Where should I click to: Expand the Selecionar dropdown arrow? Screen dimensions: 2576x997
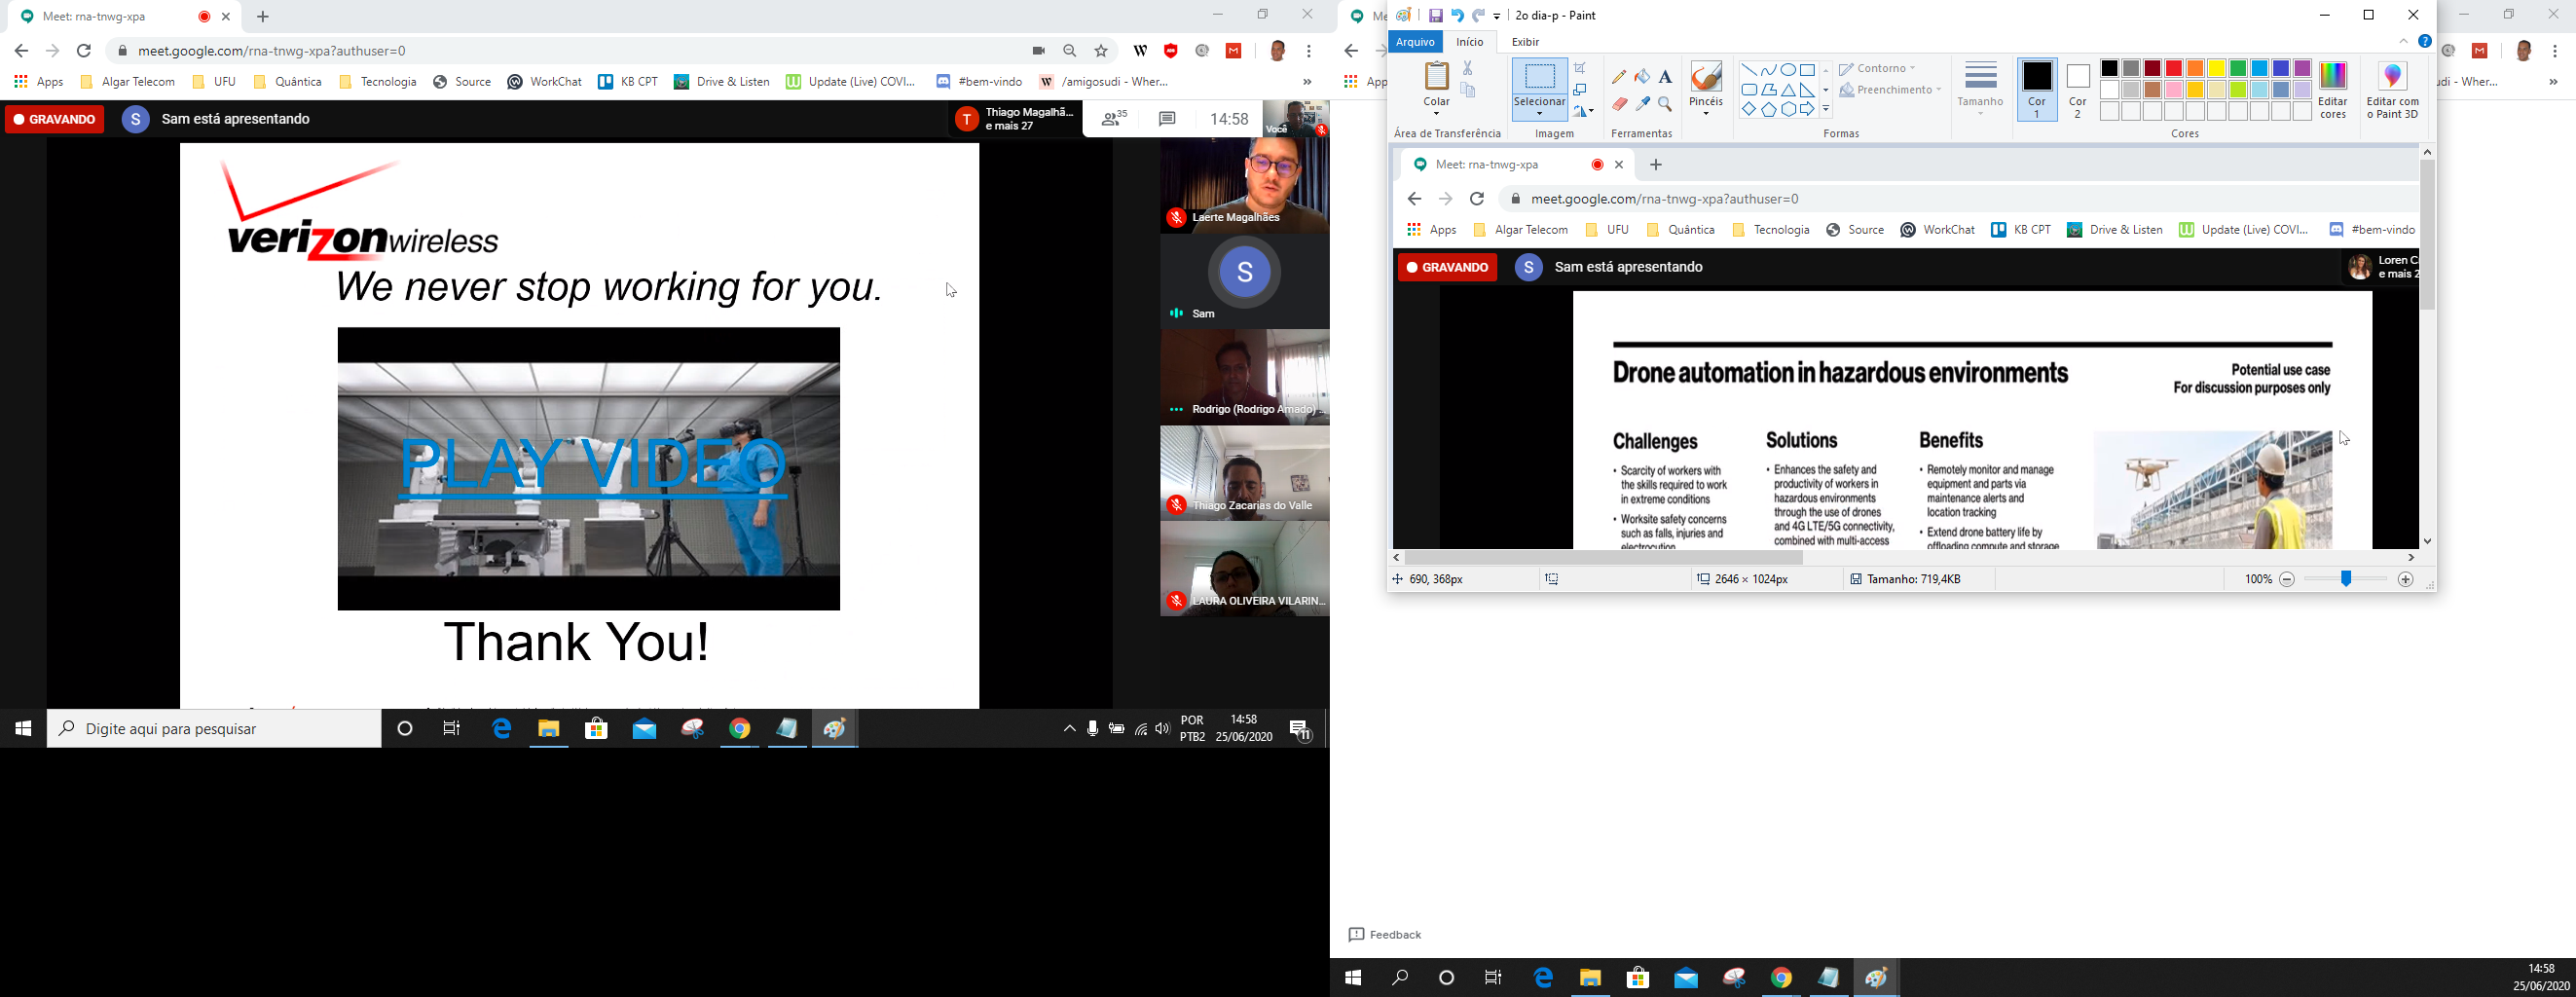coord(1539,114)
